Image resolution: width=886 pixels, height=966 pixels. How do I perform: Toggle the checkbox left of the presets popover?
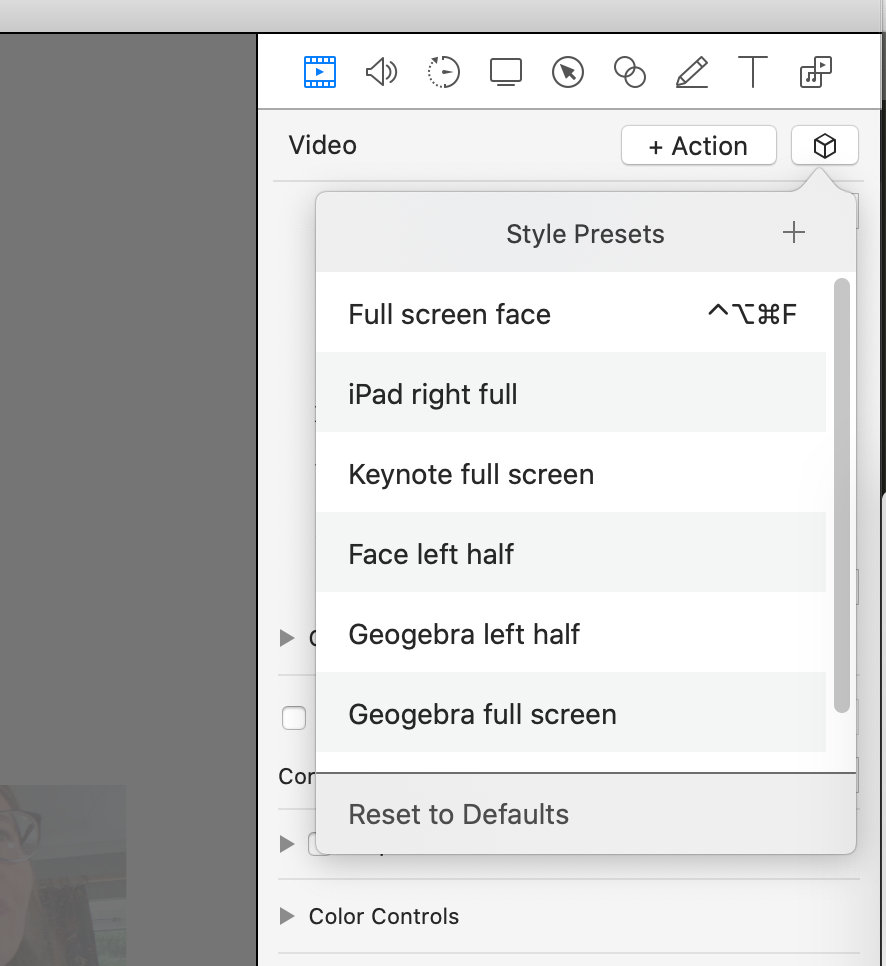click(294, 718)
